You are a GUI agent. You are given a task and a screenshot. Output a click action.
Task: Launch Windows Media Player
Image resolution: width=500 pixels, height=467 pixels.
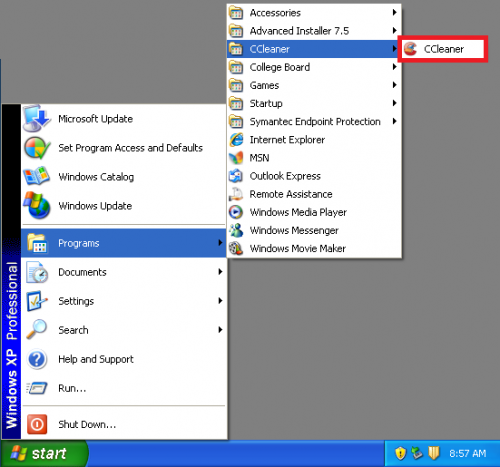coord(314,212)
